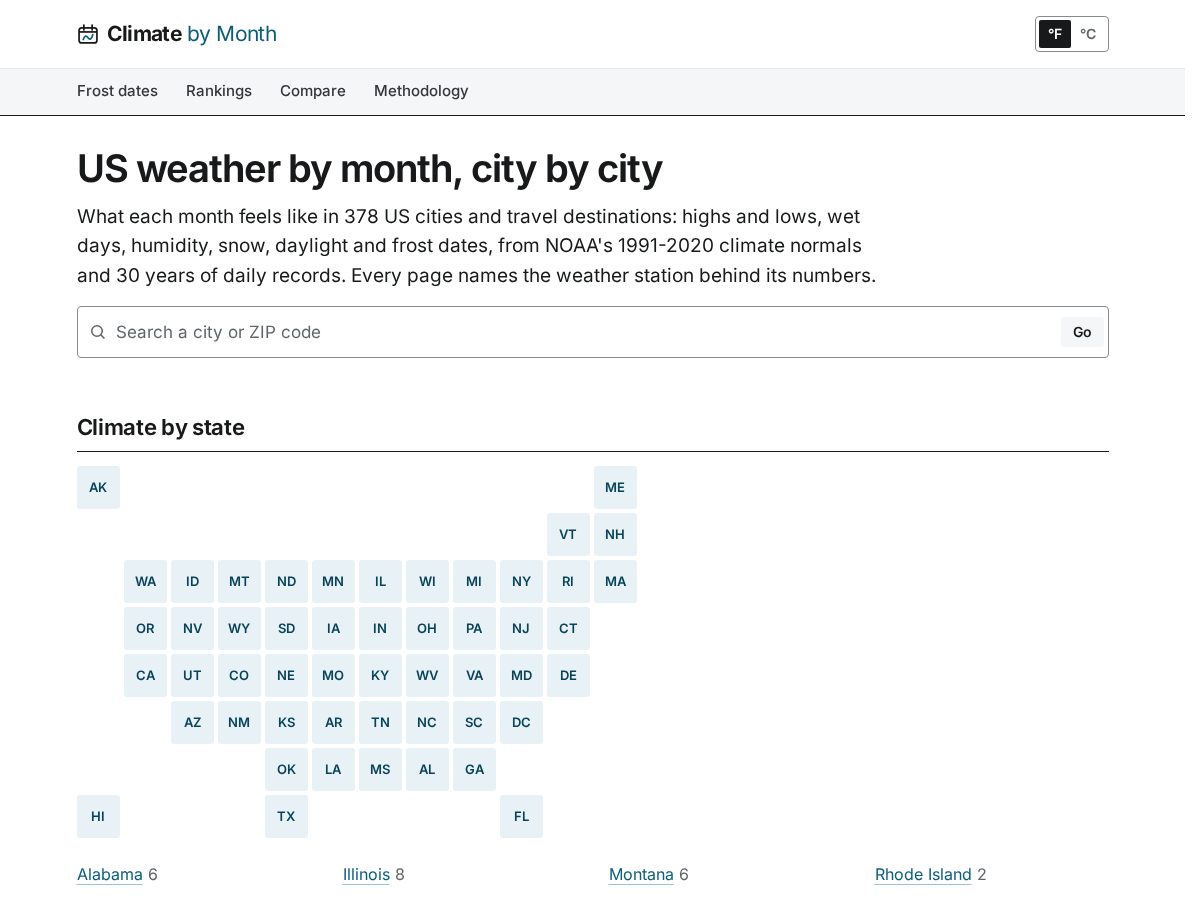Select the OK state tile
This screenshot has height=900, width=1200.
coord(286,770)
